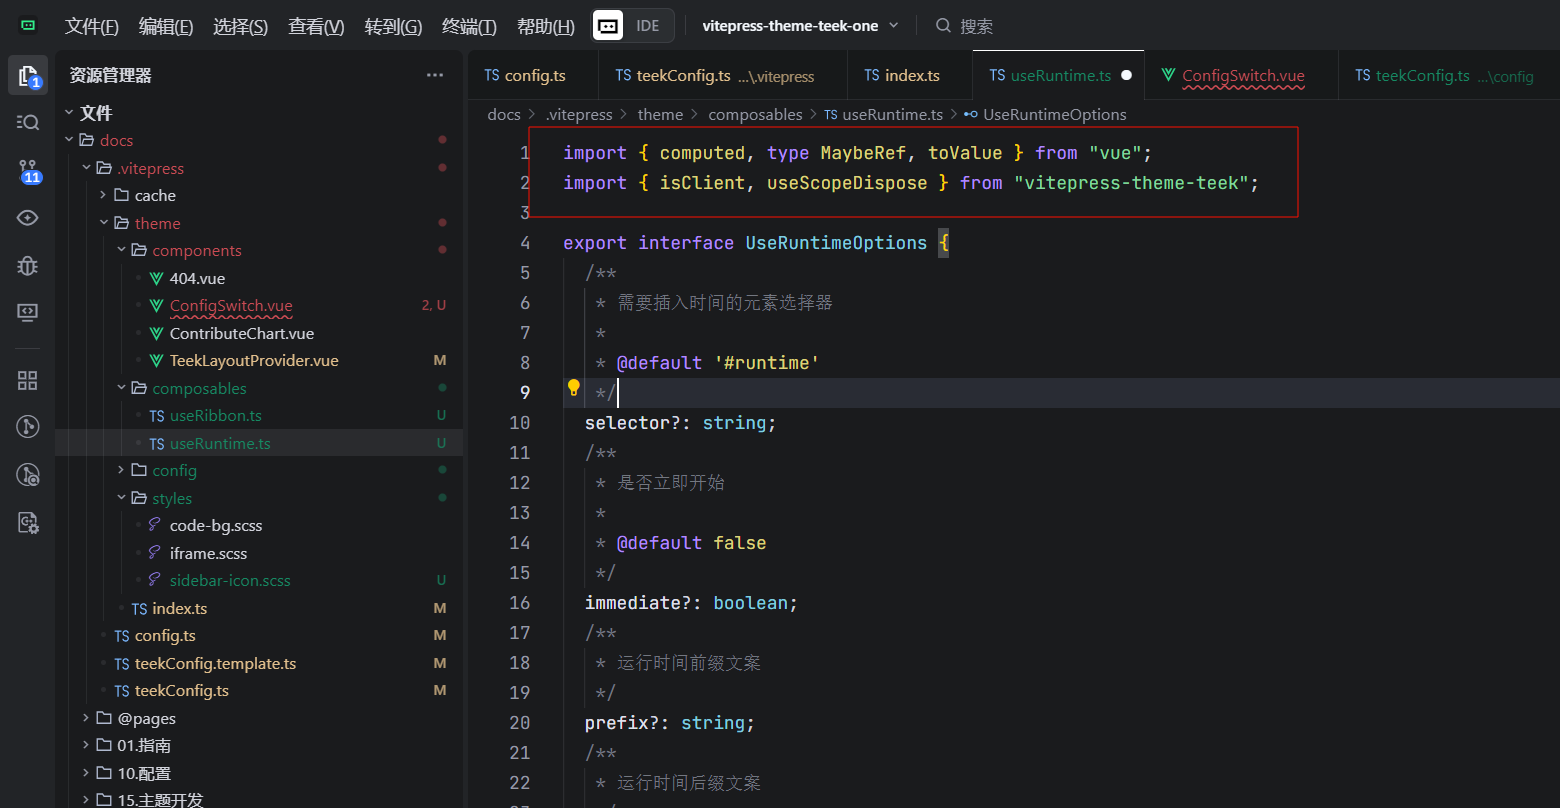Screen dimensions: 1560x808
Task: Toggle the IDE mode switch in the title bar
Action: click(x=633, y=26)
